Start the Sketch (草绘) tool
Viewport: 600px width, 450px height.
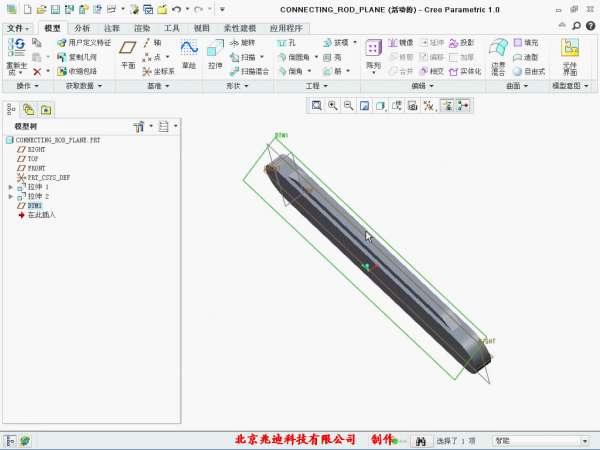tap(189, 54)
